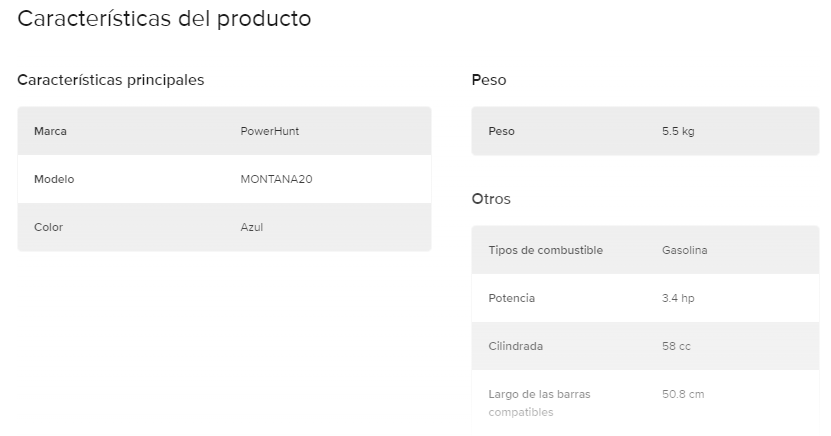Select the Potencia row label
The image size is (831, 436).
coord(511,298)
